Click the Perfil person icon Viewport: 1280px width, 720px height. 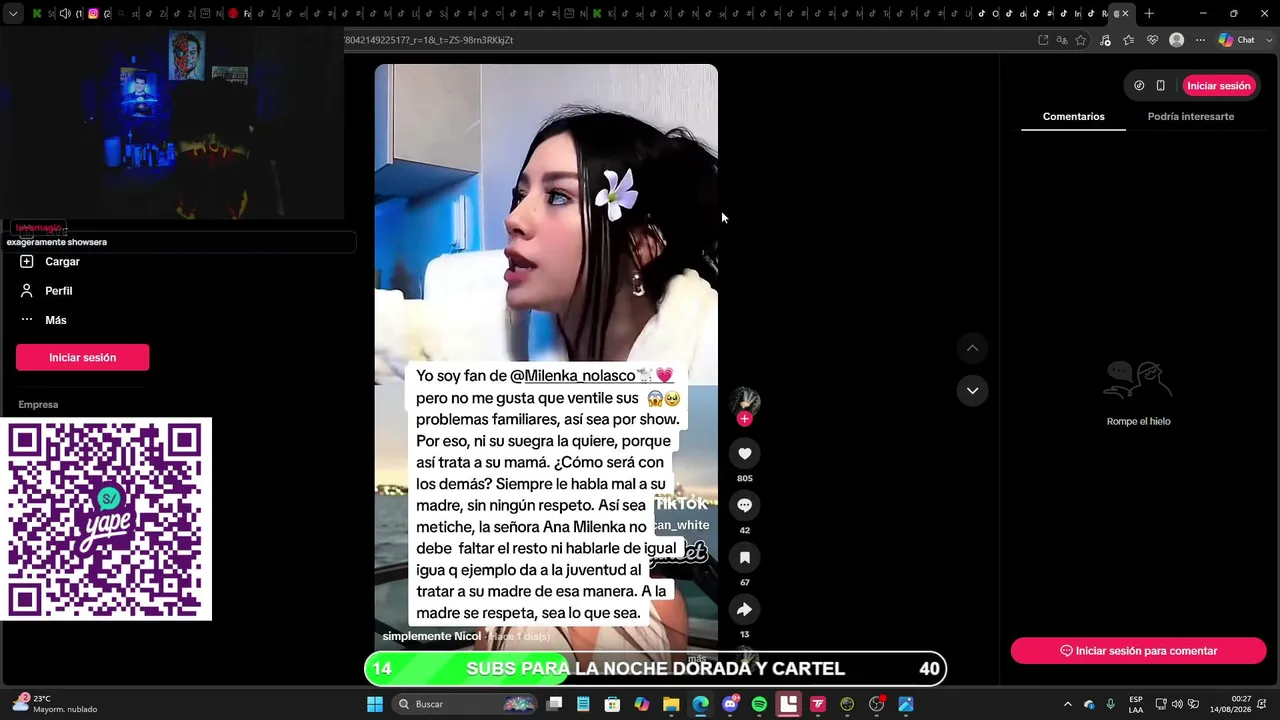tap(27, 291)
